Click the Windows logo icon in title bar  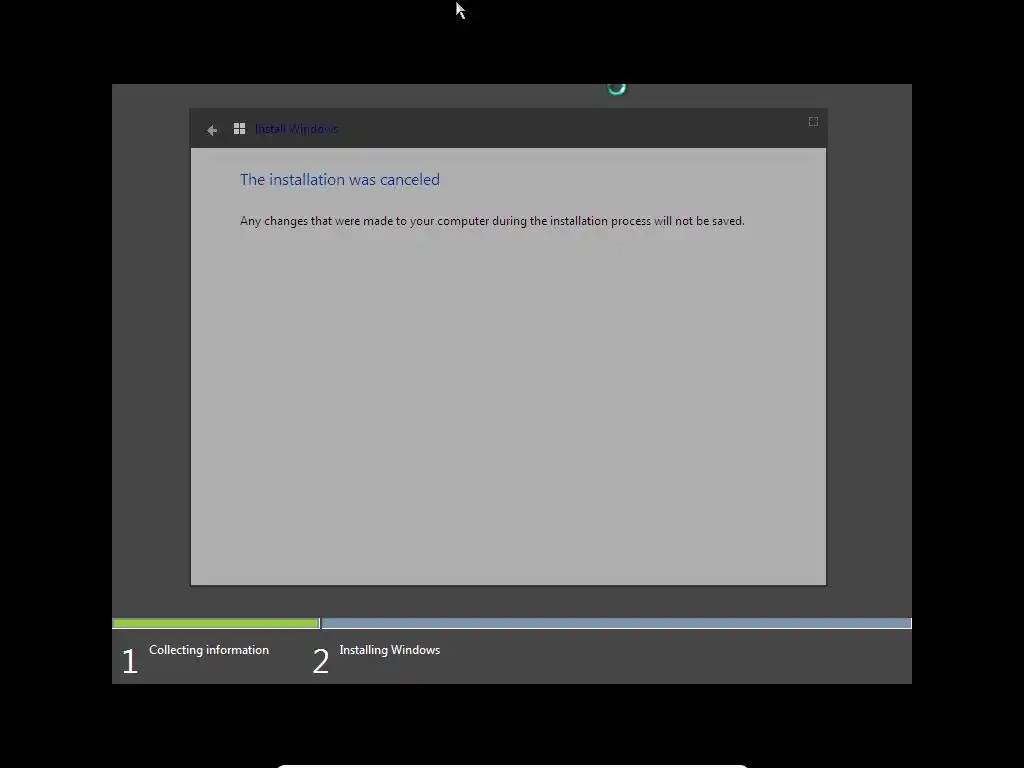[x=240, y=129]
